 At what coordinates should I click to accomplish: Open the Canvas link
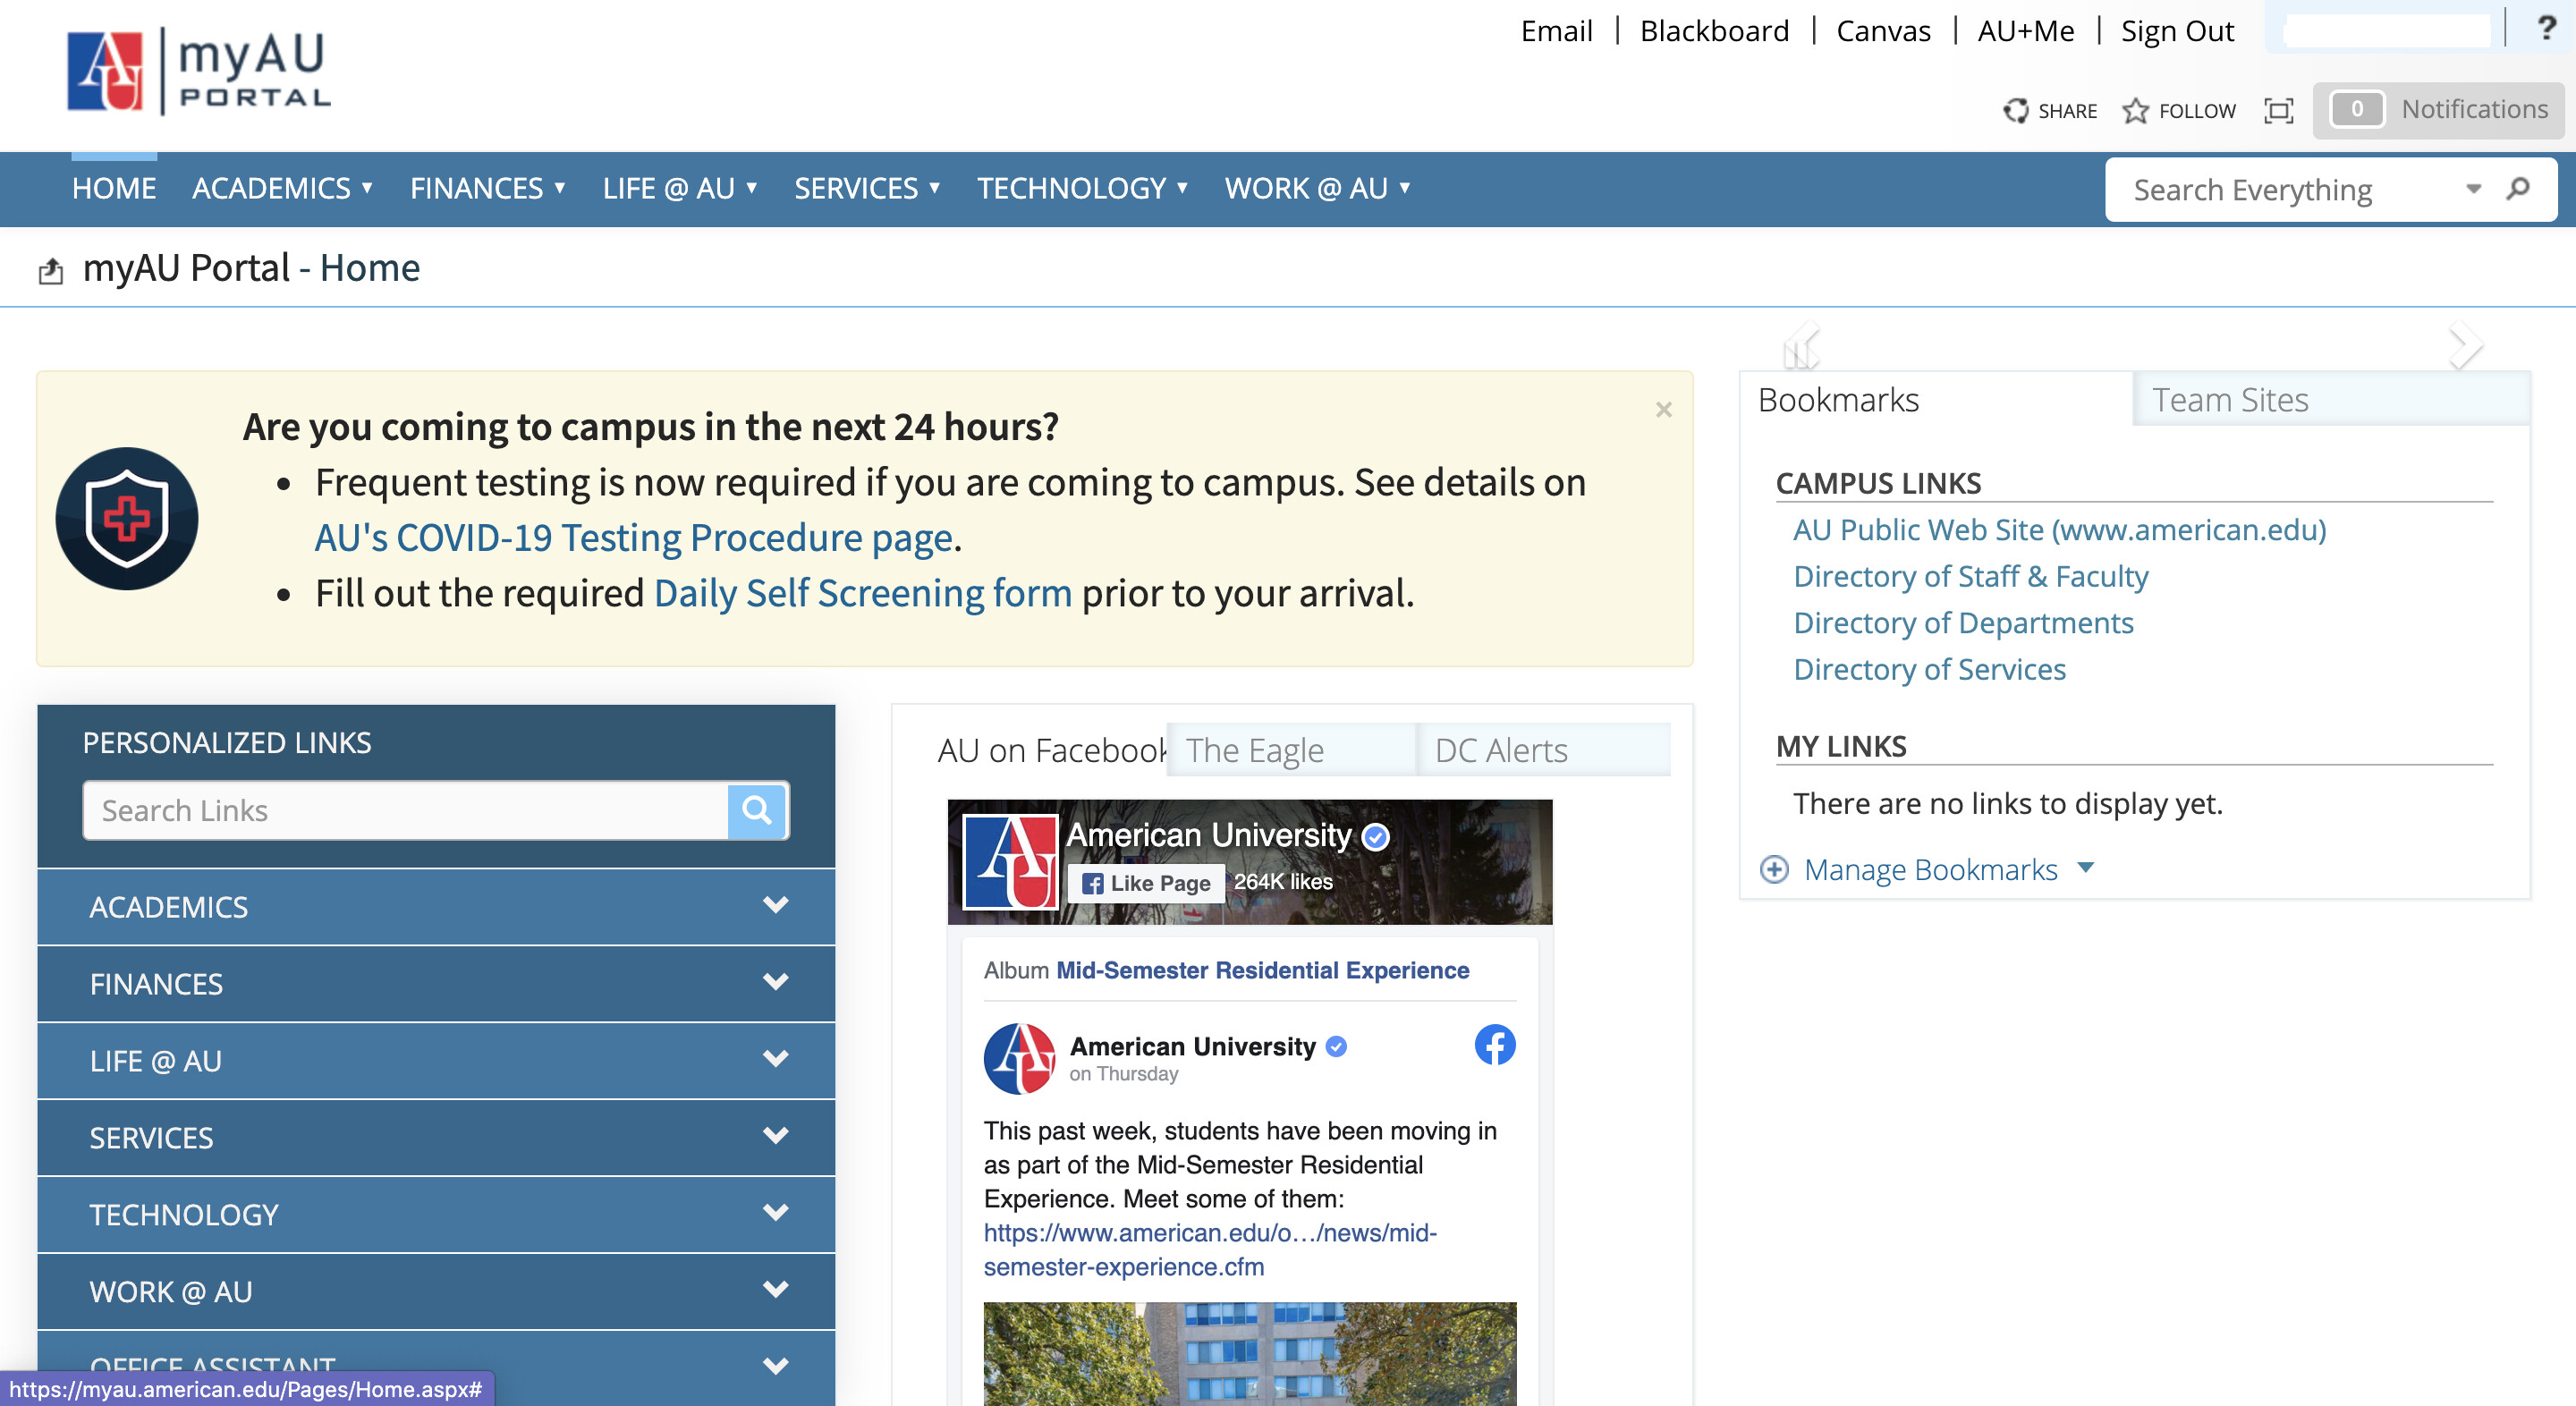tap(1883, 31)
